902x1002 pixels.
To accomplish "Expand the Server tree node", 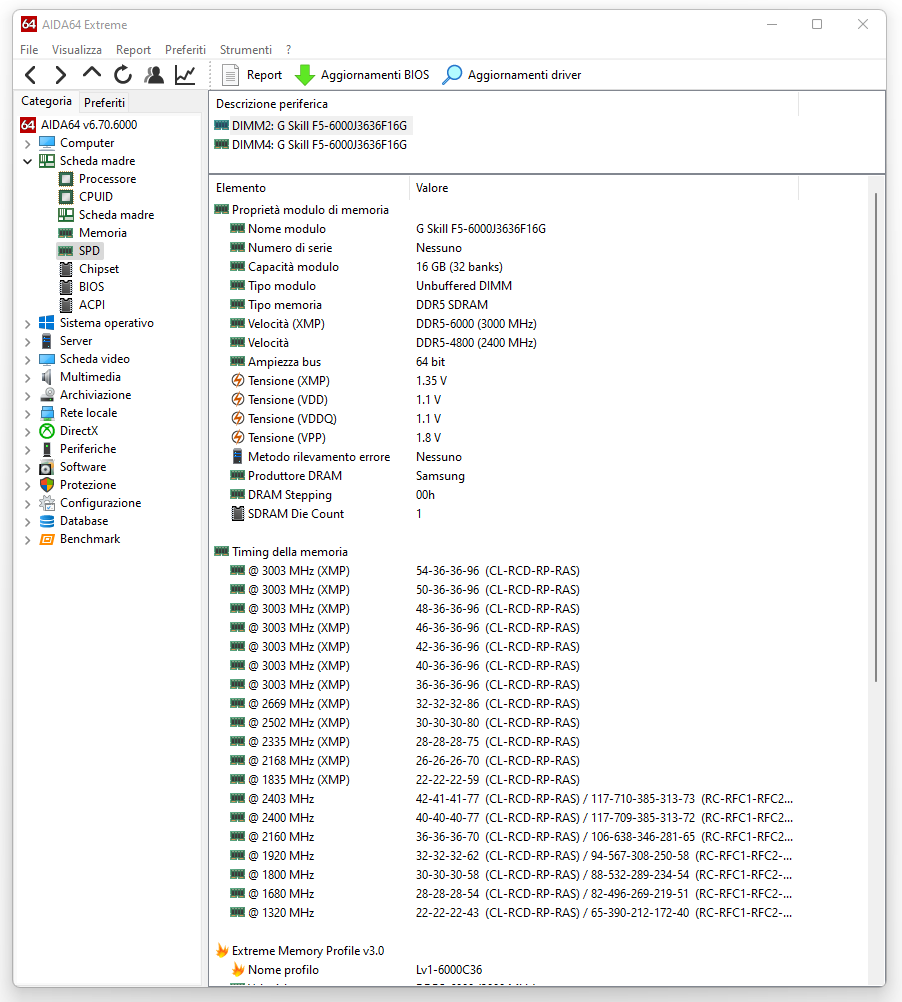I will point(27,342).
